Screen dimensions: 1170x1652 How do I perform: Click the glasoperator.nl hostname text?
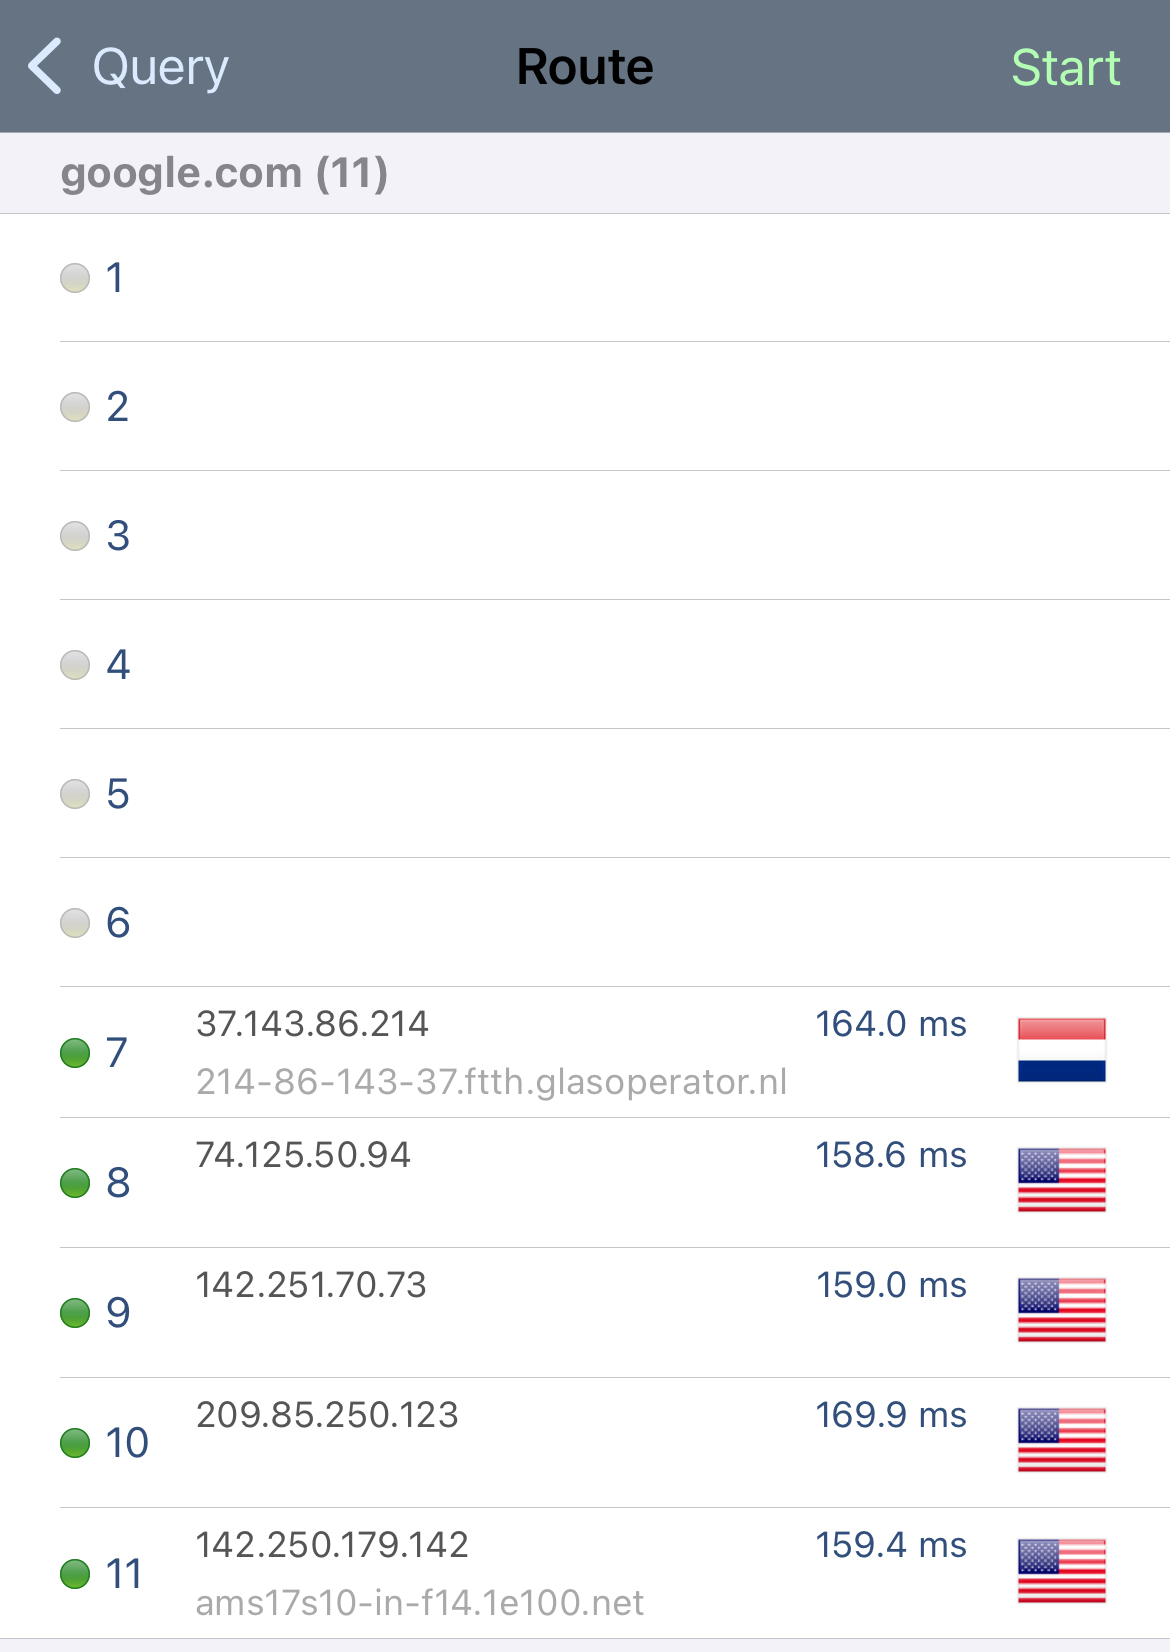click(x=491, y=1082)
